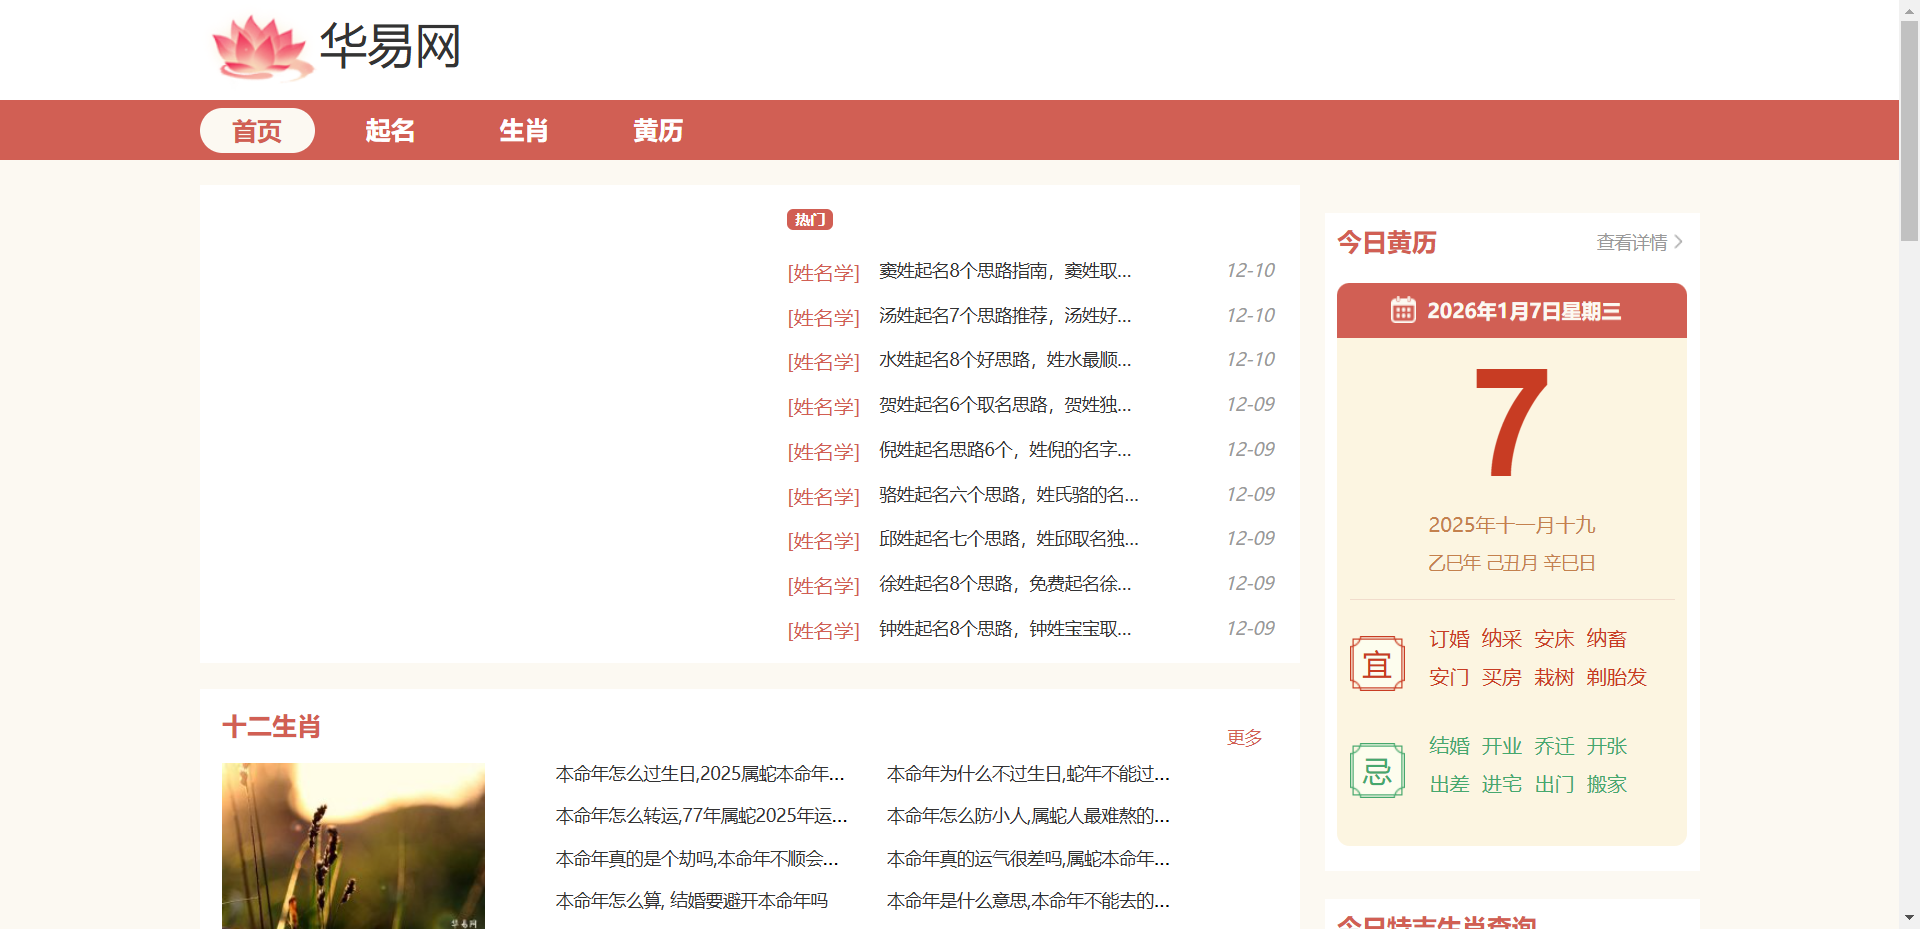Image resolution: width=1920 pixels, height=929 pixels.
Task: Click the 更多 link in 十二生肖 section
Action: click(1243, 737)
